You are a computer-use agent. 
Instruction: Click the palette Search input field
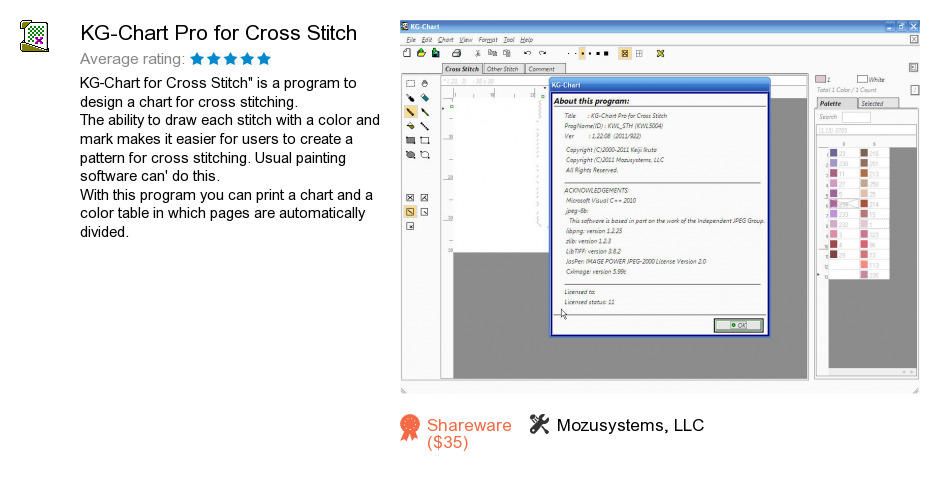(856, 117)
